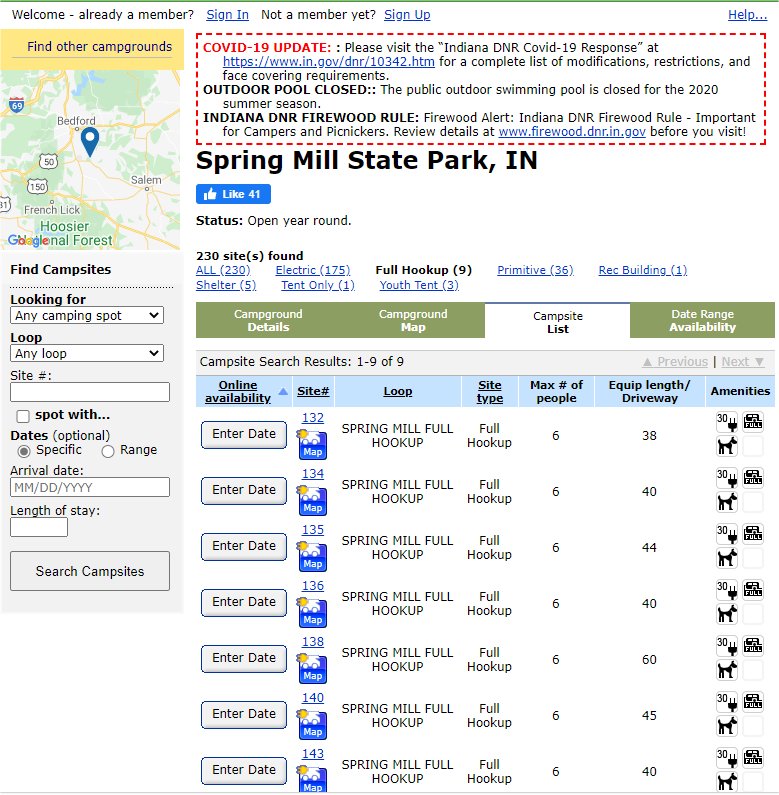
Task: Click the Length of stay input field
Action: click(39, 527)
